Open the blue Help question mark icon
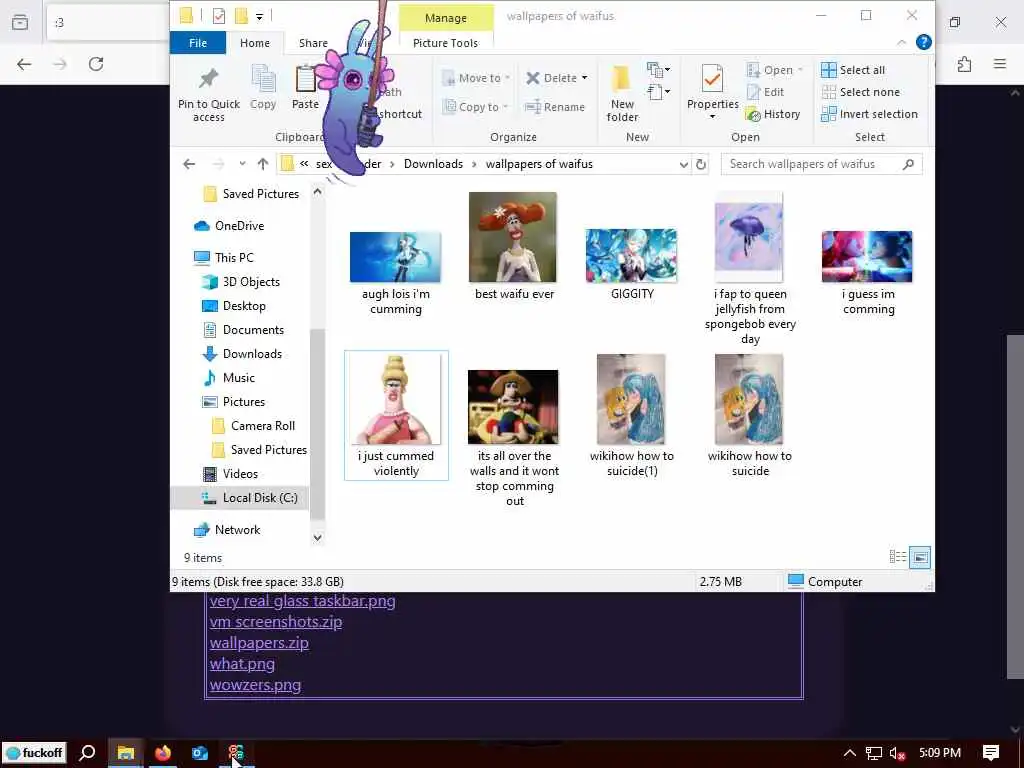 (x=923, y=42)
